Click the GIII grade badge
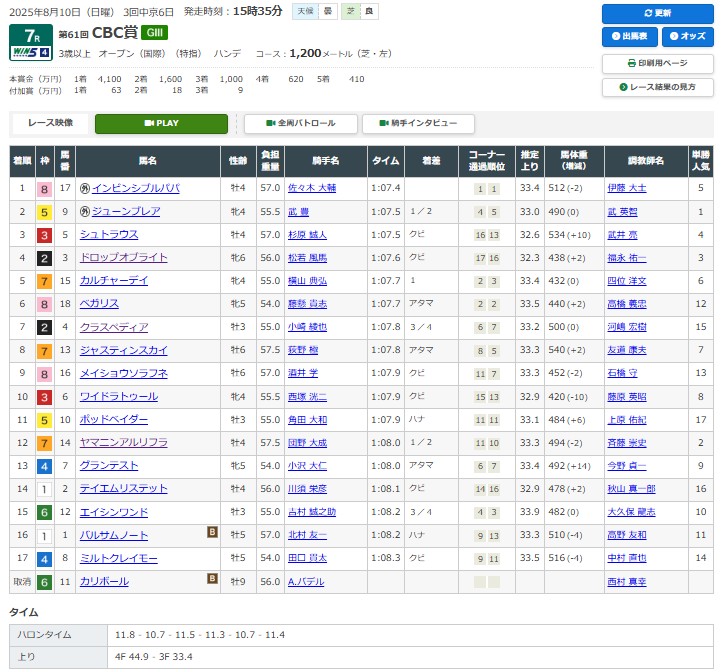Viewport: 722px width, 672px height. click(x=157, y=33)
